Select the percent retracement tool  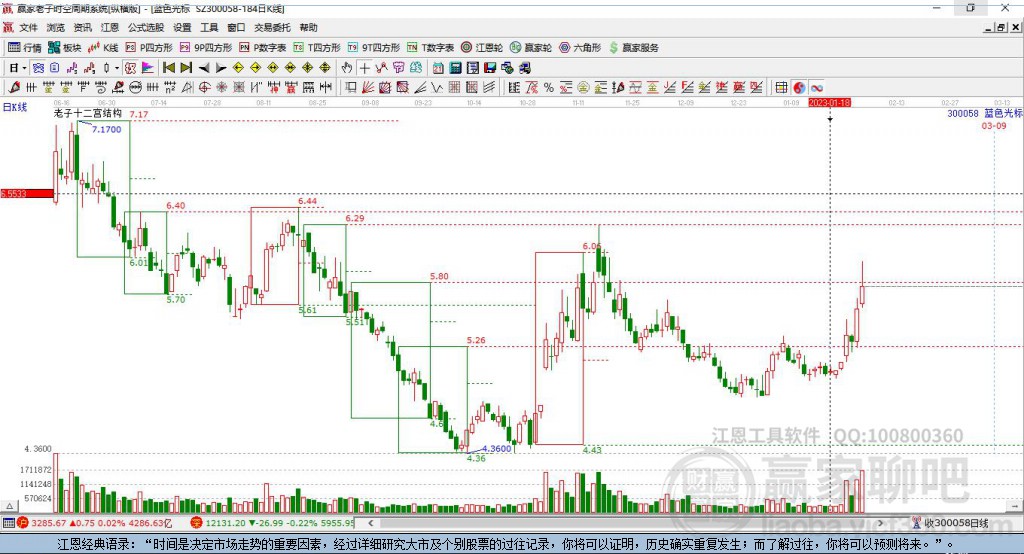click(549, 88)
